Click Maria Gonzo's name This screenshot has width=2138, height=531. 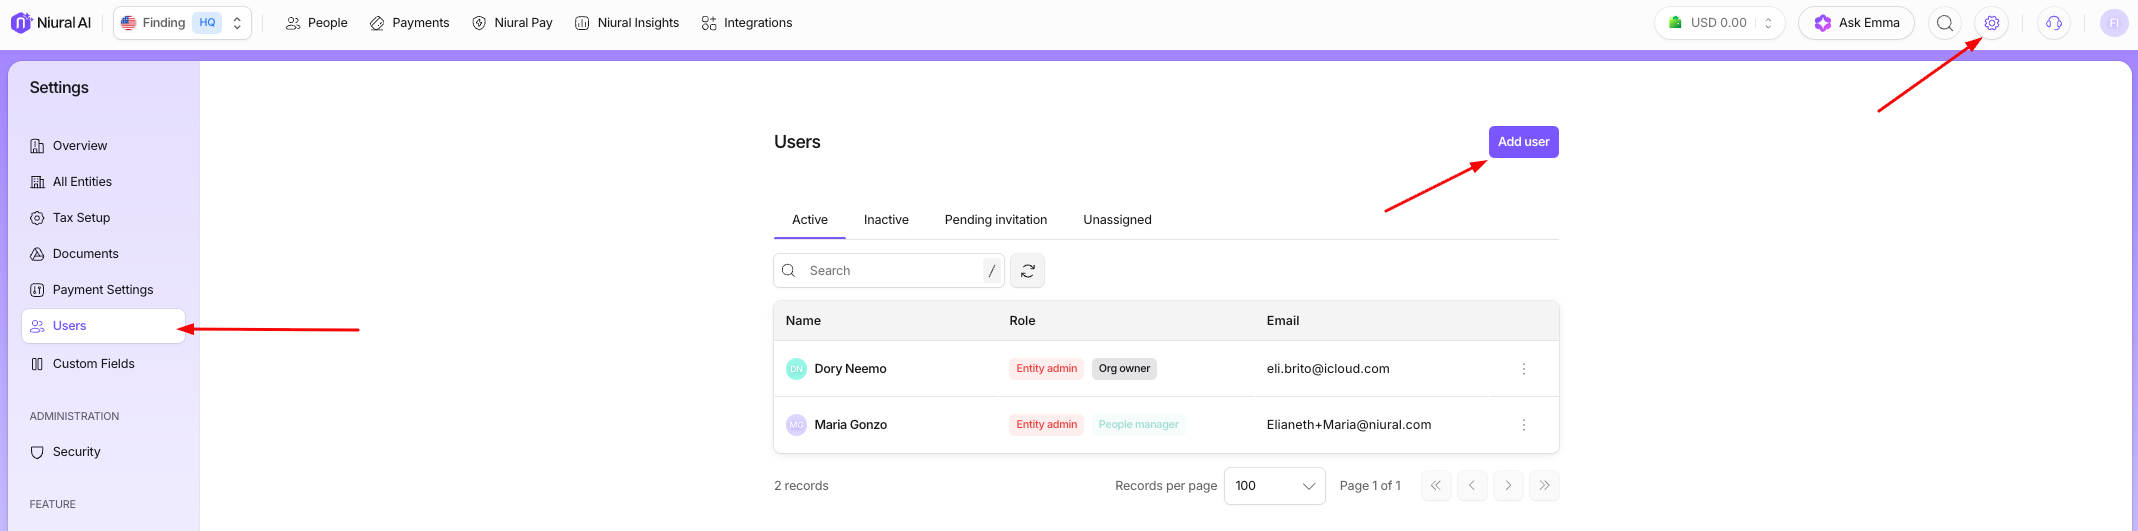[851, 425]
